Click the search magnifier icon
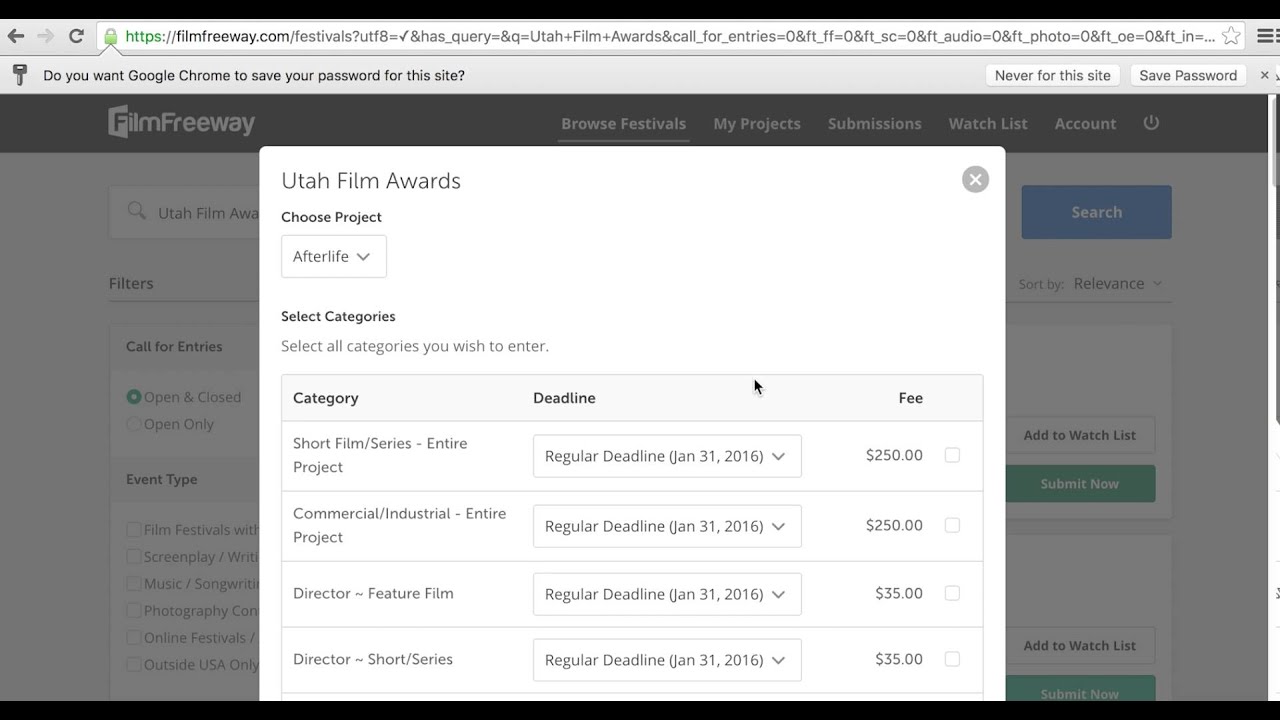This screenshot has width=1280, height=720. [x=136, y=211]
